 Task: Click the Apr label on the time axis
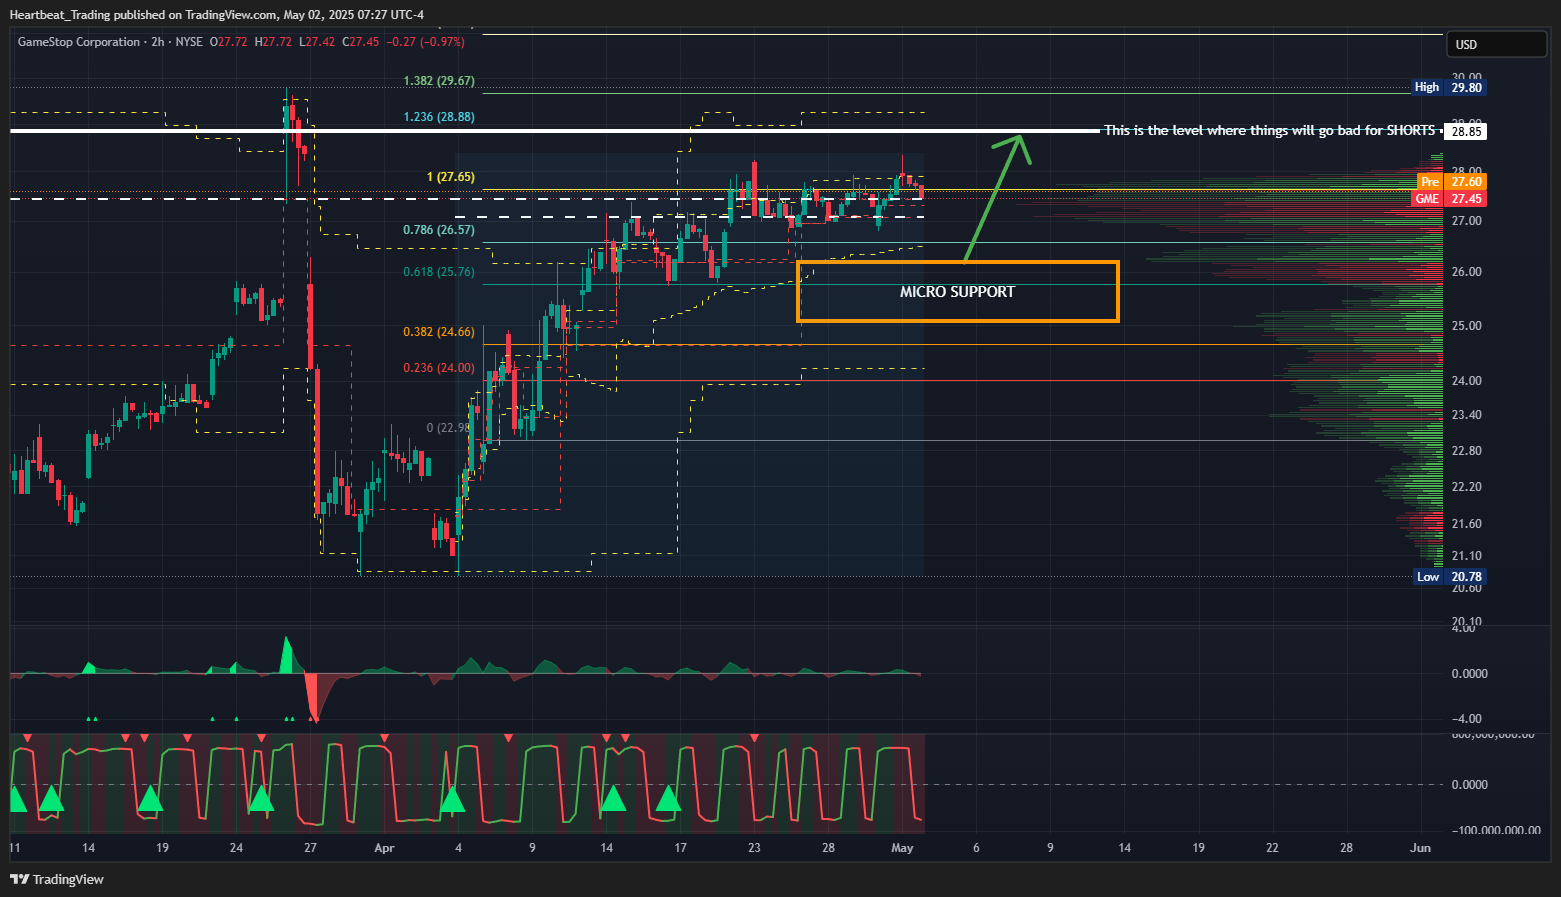tap(384, 848)
